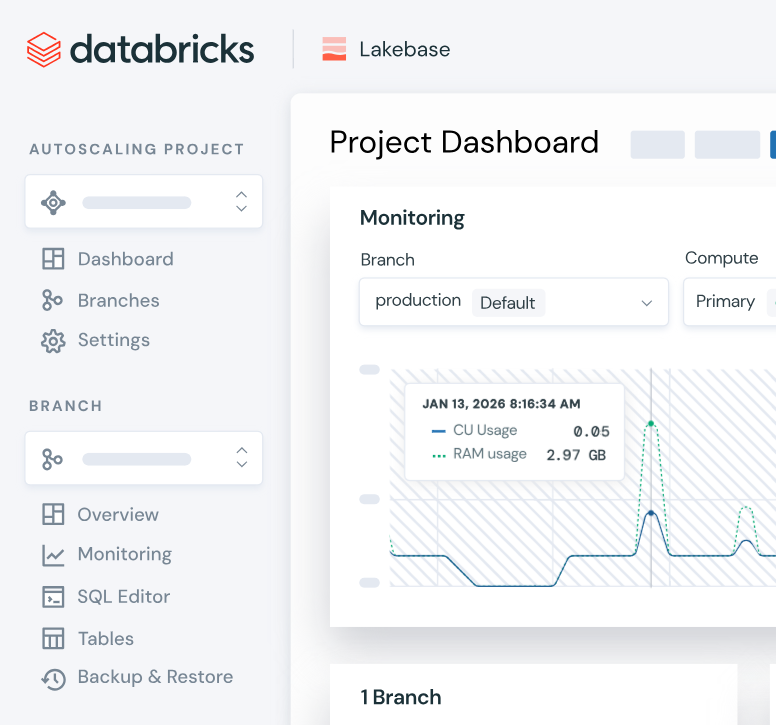
Task: Click the Lakebase product label
Action: pyautogui.click(x=405, y=49)
